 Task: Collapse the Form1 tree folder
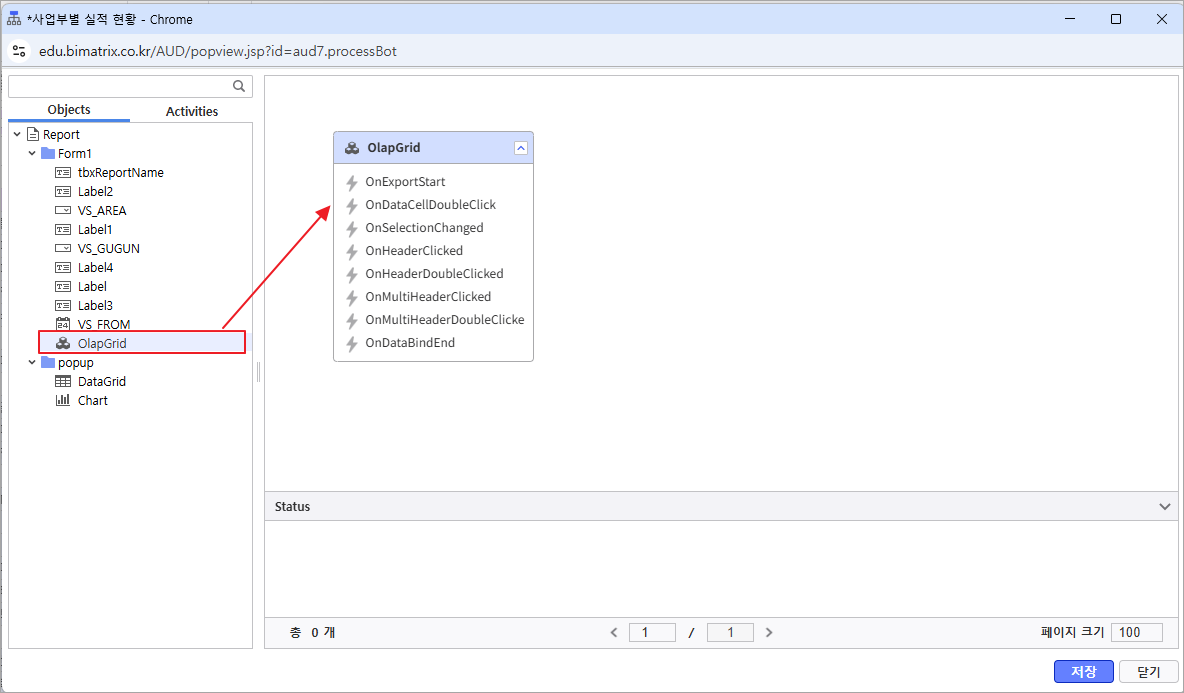(32, 153)
